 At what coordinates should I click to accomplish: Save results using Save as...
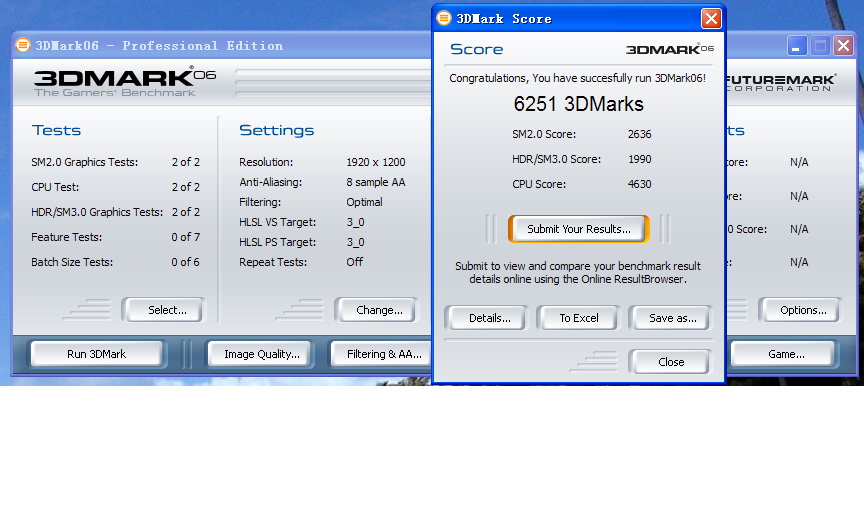pos(672,318)
